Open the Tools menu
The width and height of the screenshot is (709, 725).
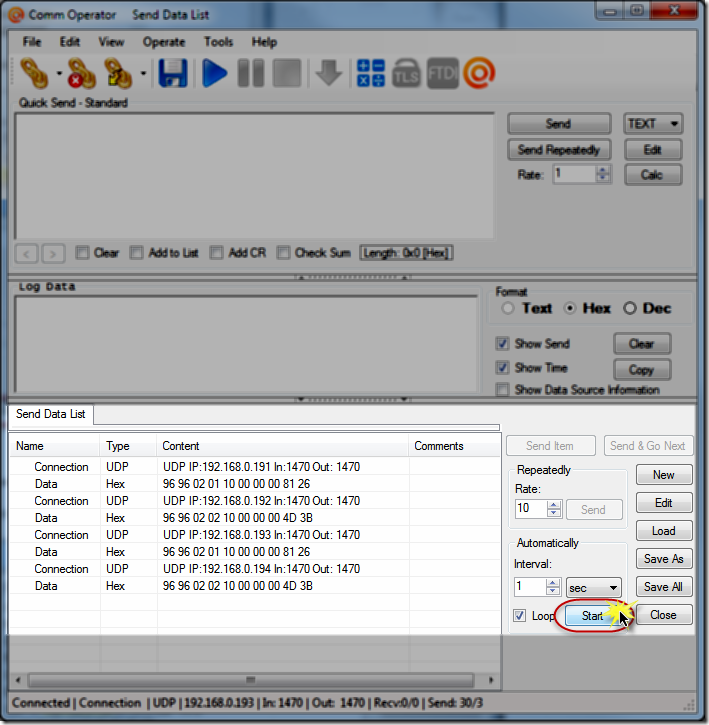tap(218, 42)
